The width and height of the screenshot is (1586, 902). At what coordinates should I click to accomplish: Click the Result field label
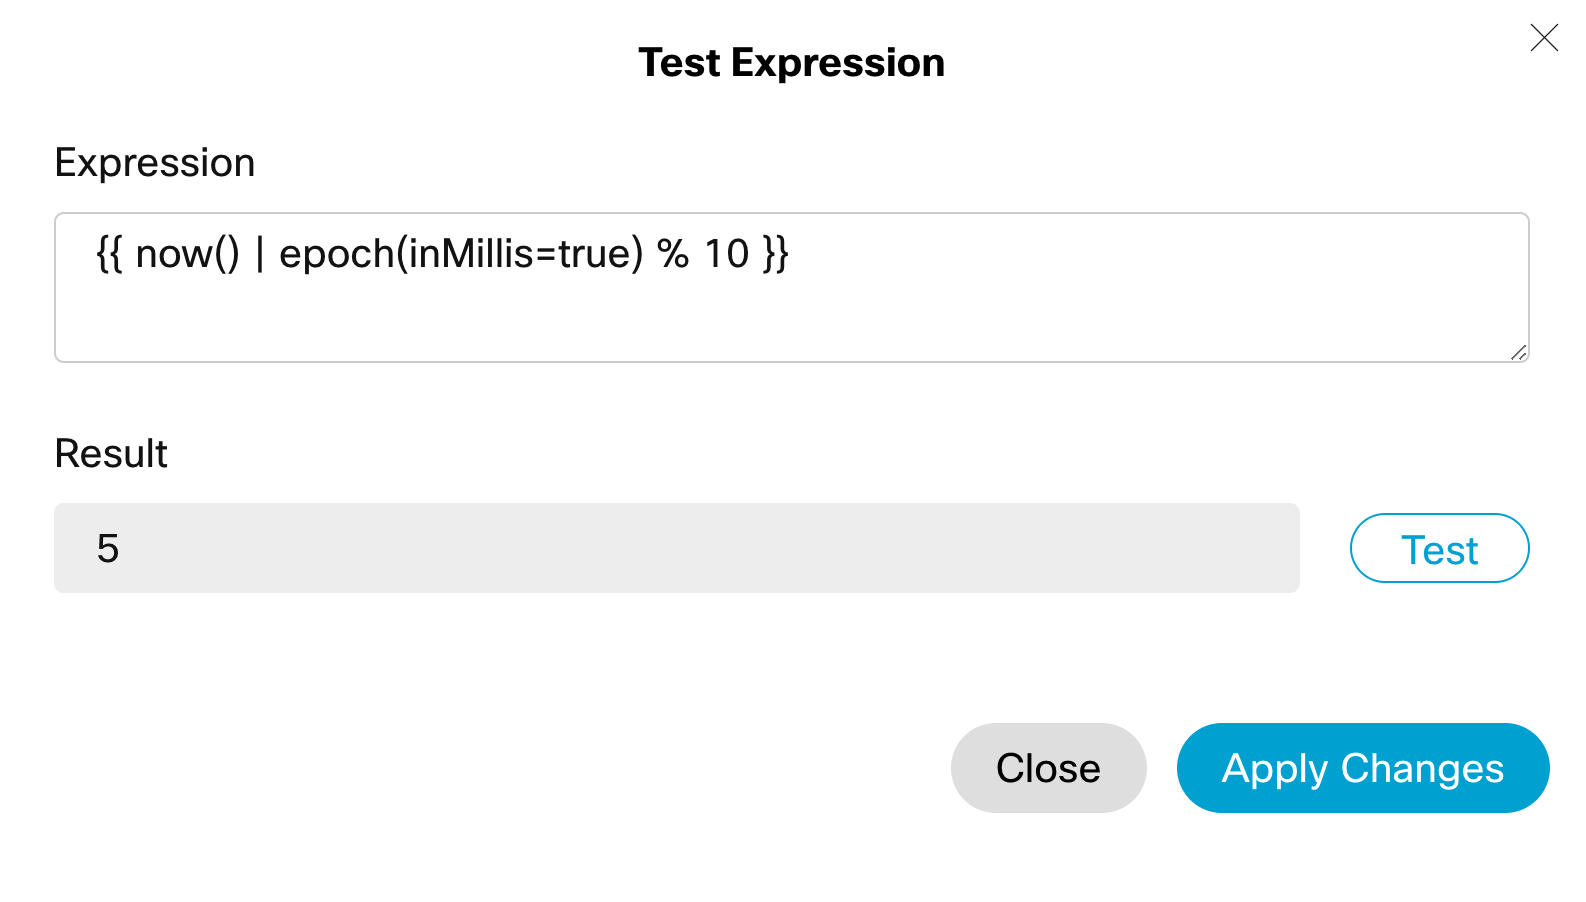click(111, 454)
